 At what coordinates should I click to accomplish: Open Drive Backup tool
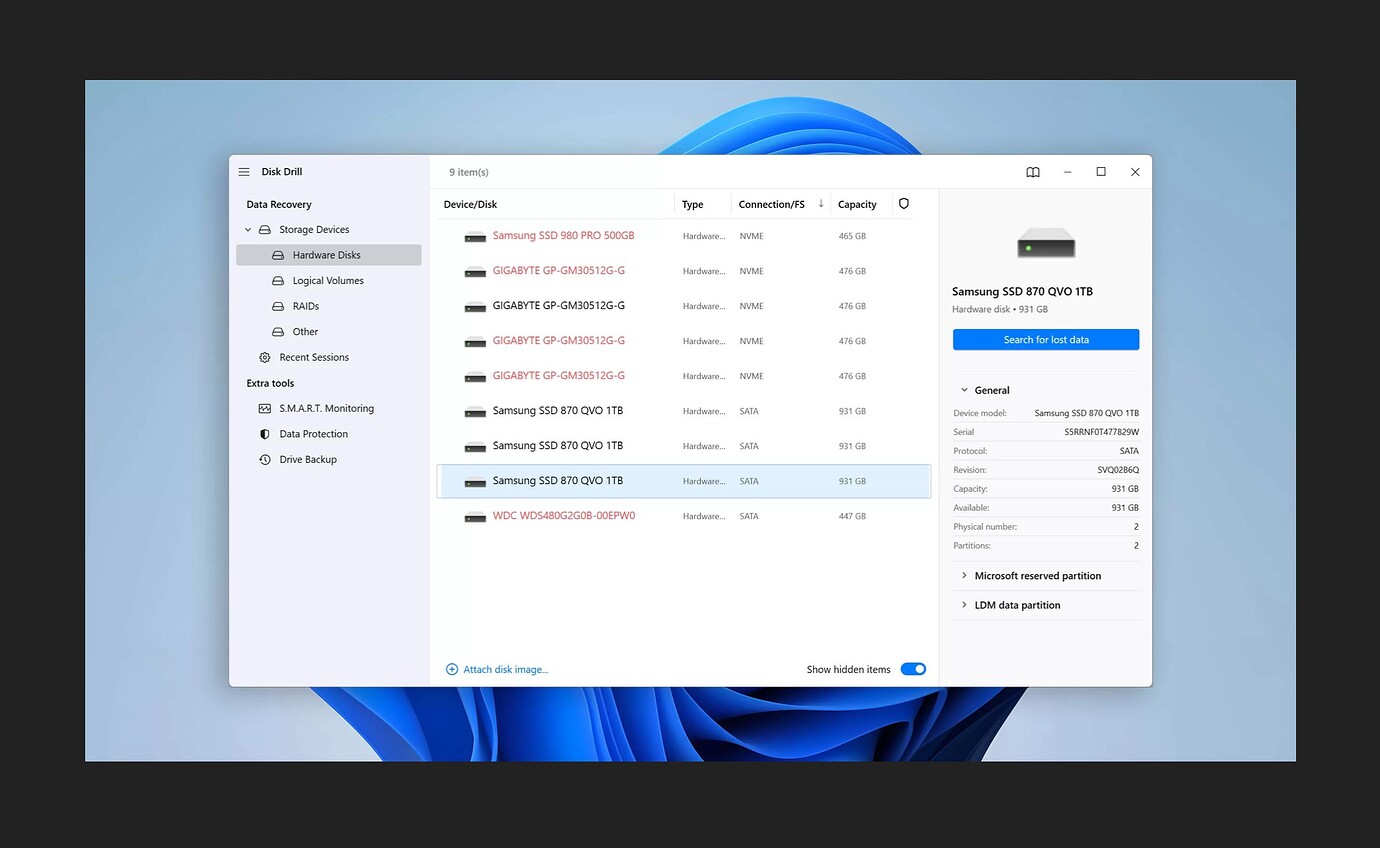click(x=307, y=460)
